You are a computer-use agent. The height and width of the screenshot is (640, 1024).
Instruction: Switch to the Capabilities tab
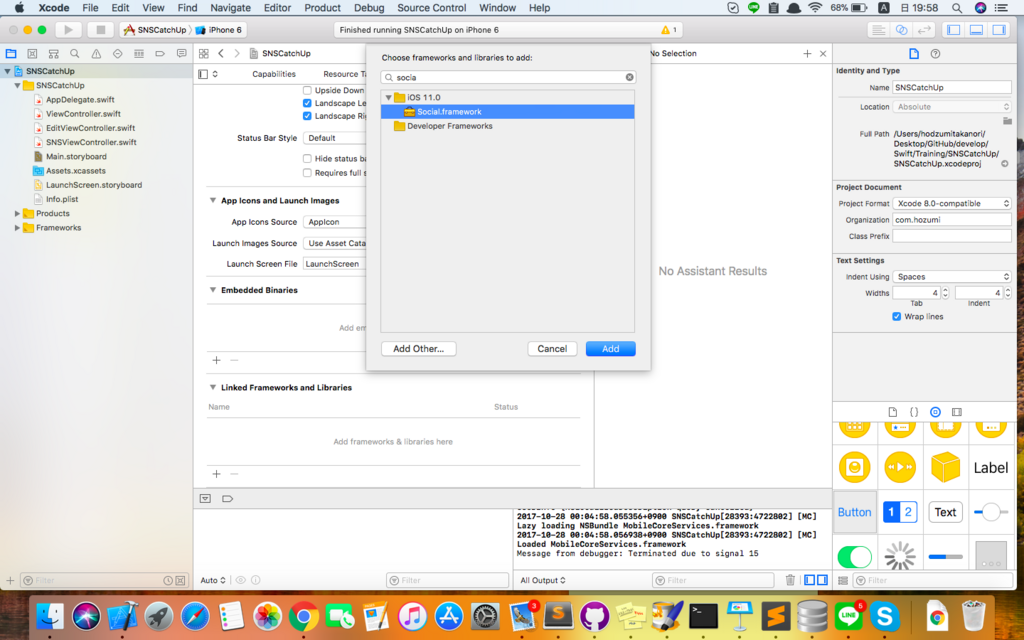click(274, 74)
